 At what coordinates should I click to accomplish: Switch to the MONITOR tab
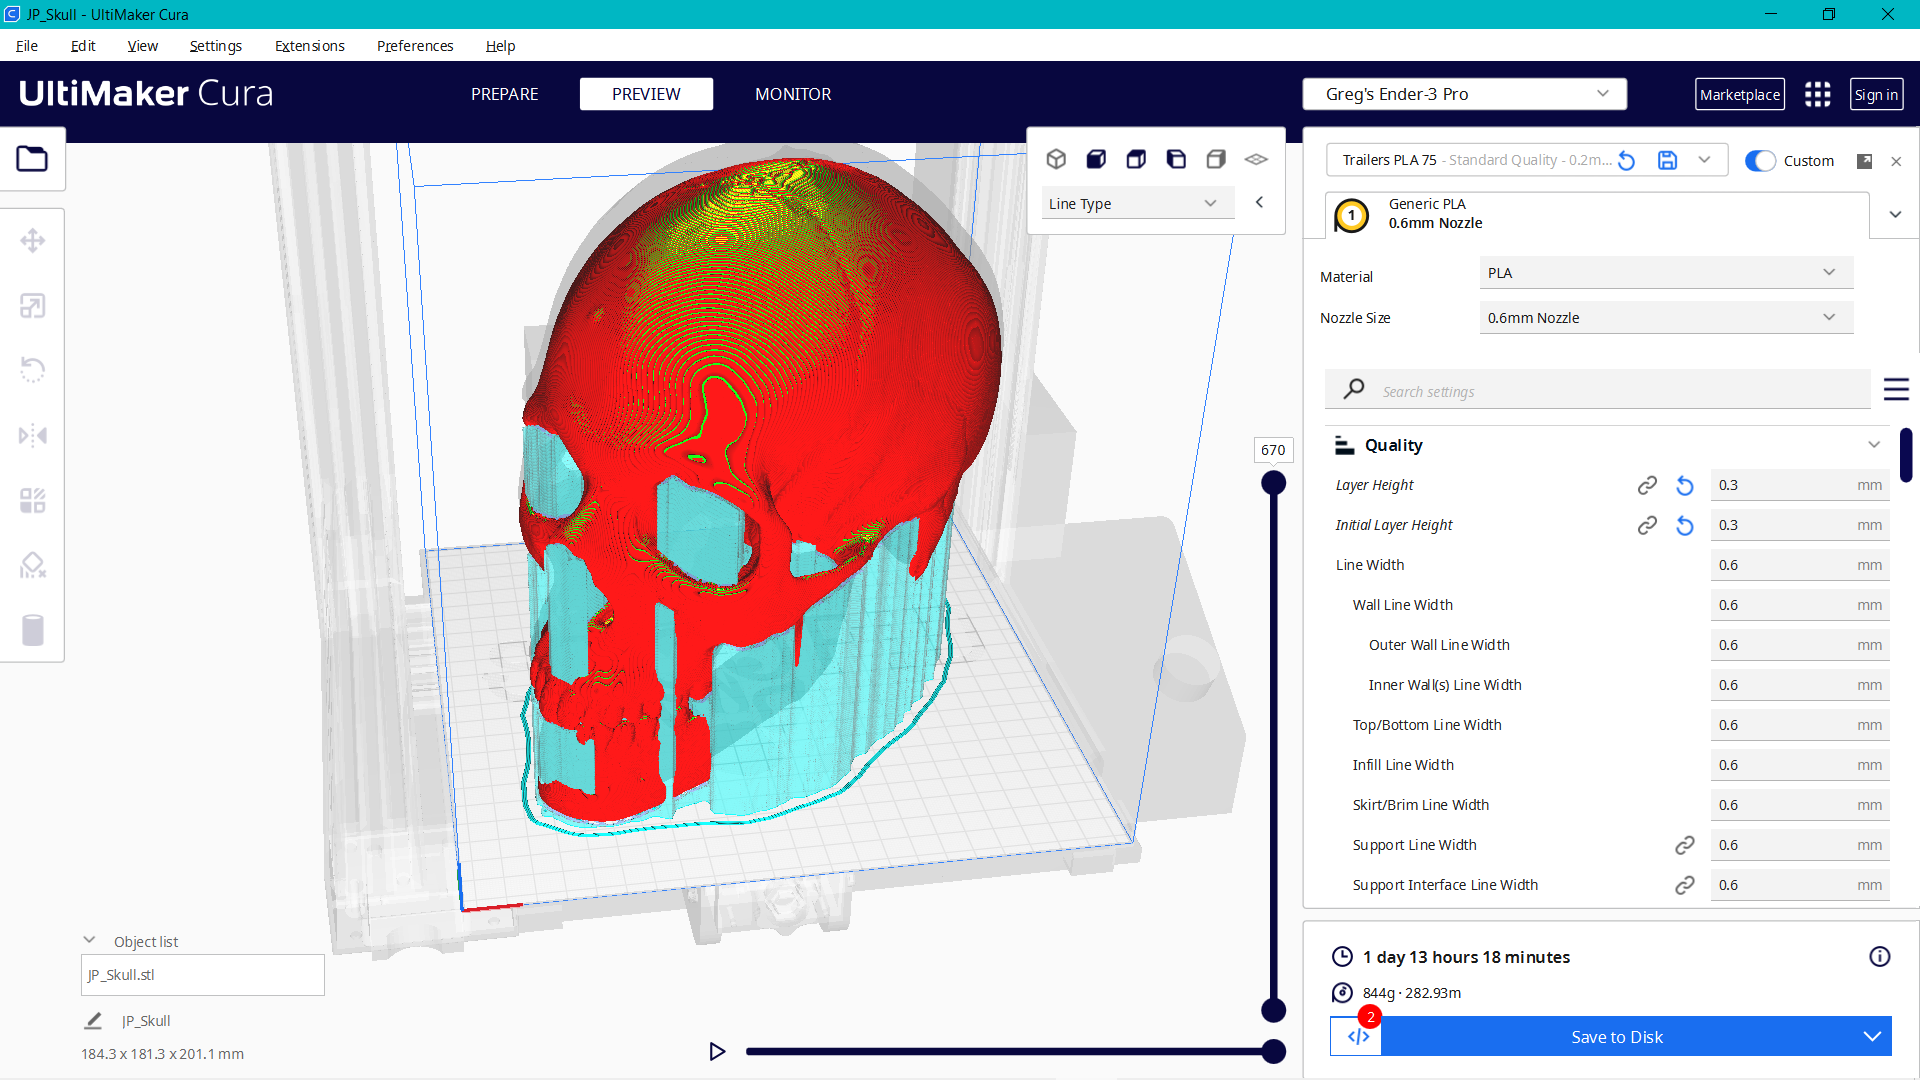pos(793,93)
